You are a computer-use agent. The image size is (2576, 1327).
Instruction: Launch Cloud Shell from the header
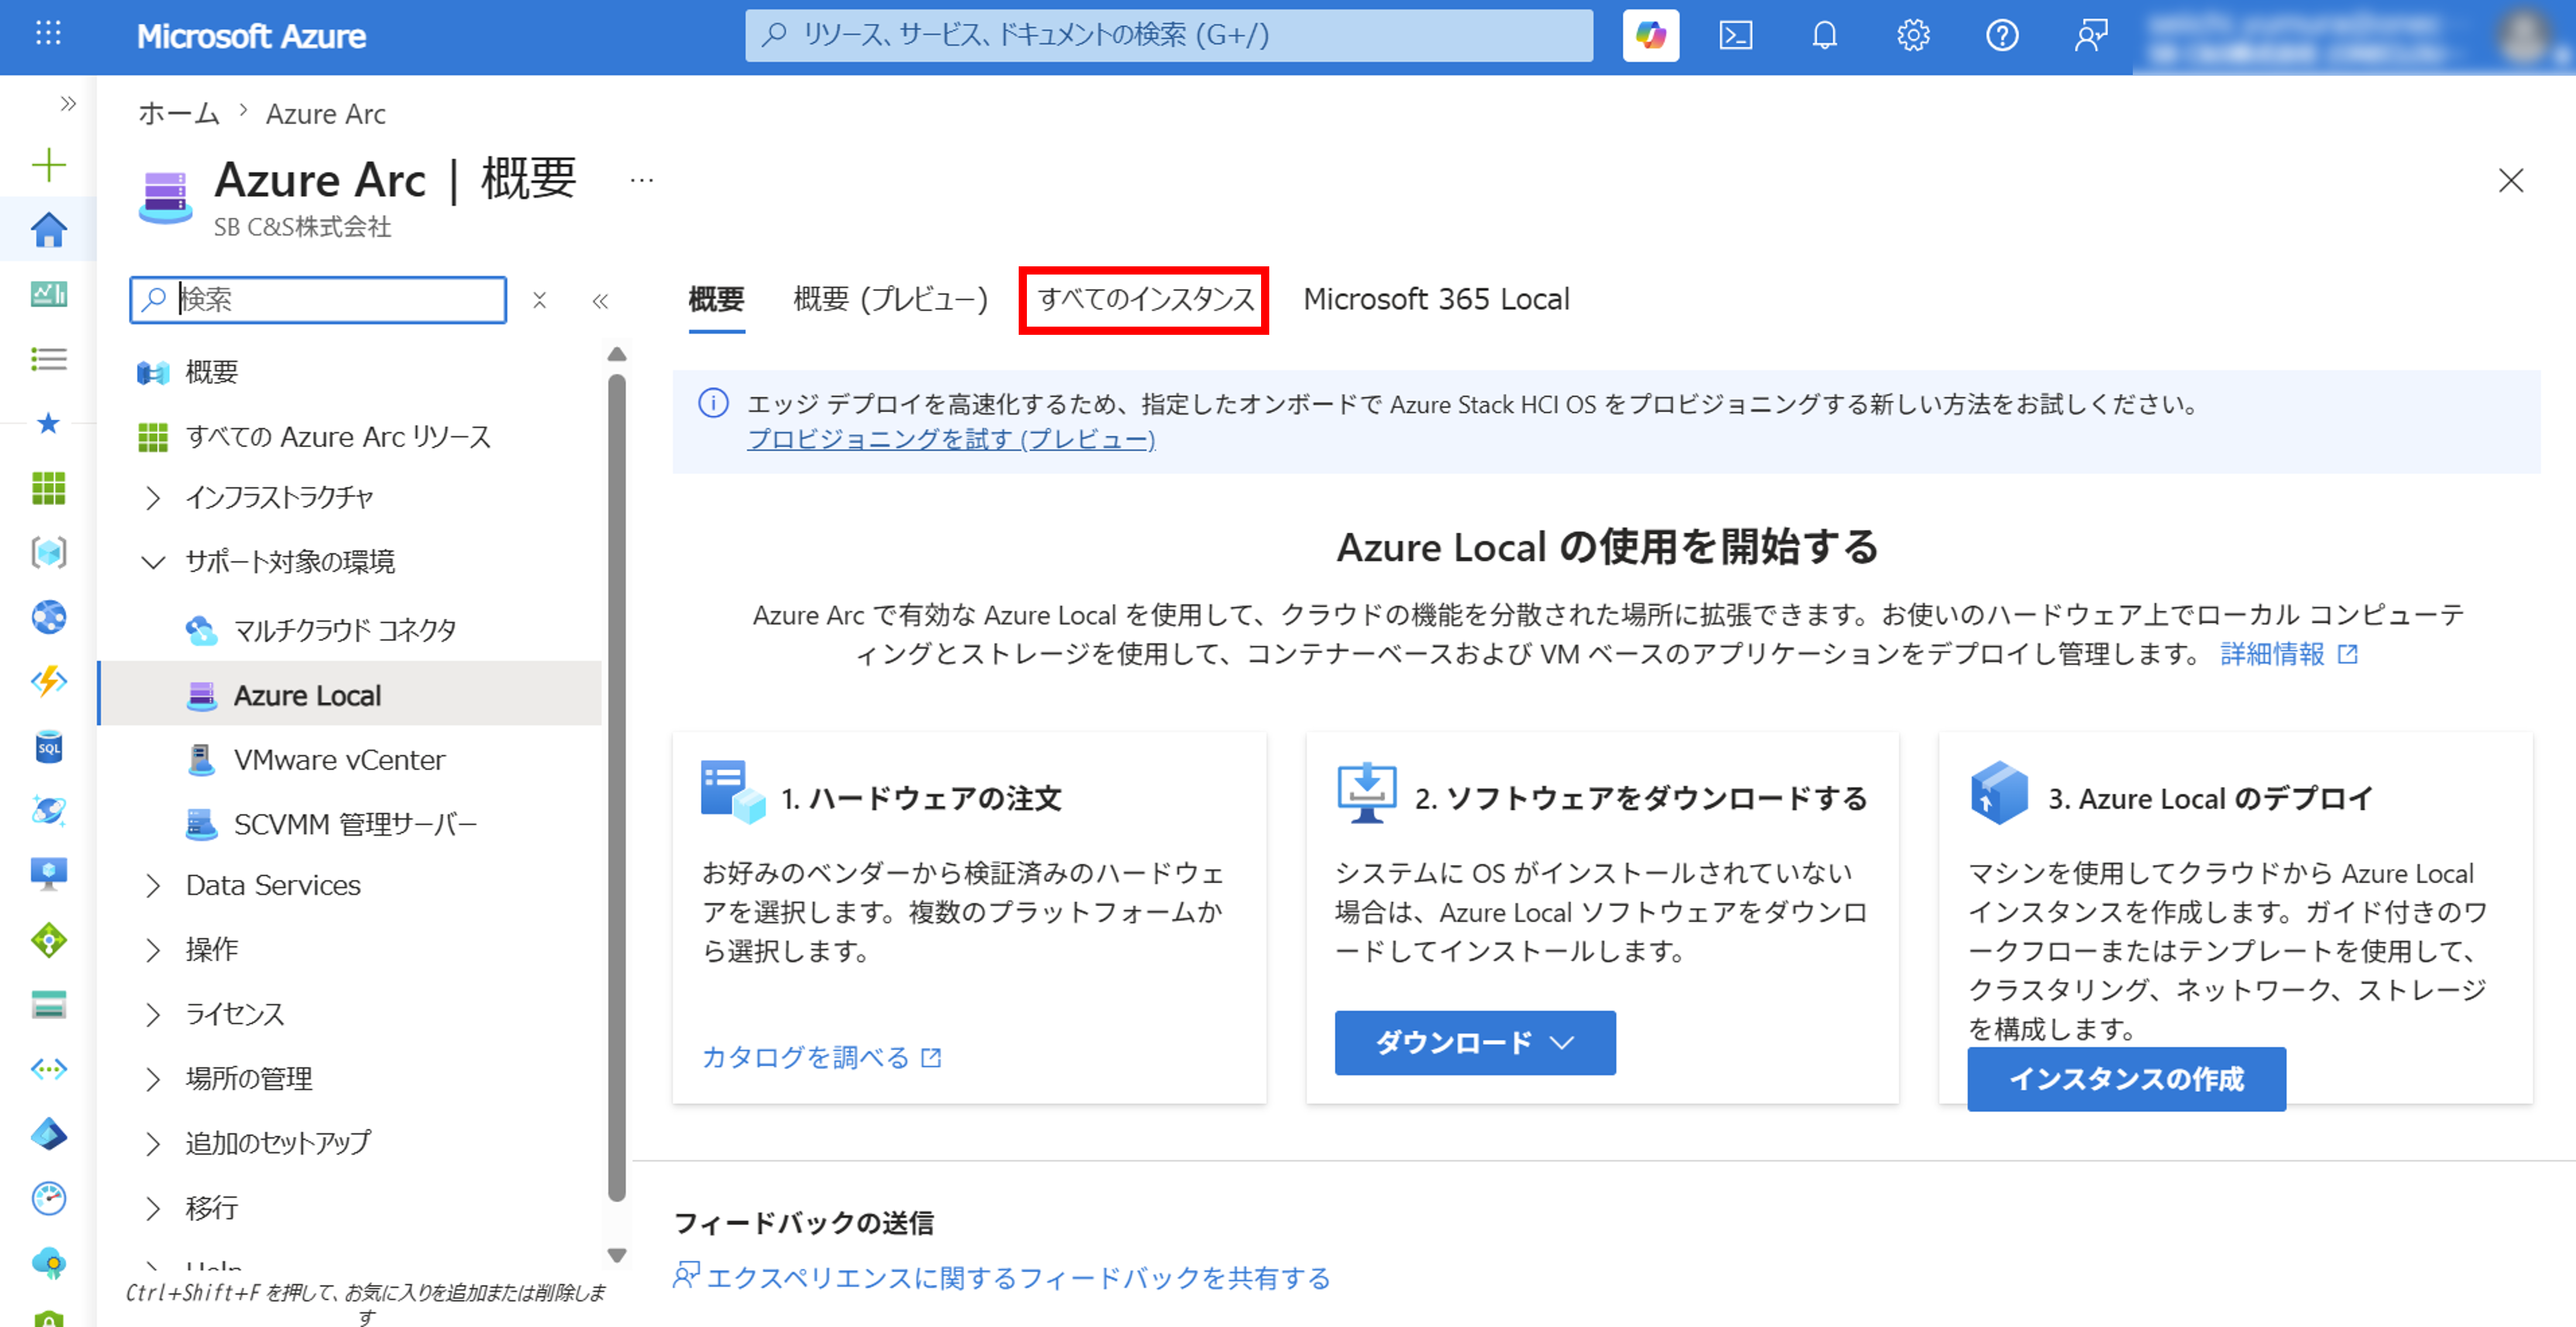coord(1736,36)
